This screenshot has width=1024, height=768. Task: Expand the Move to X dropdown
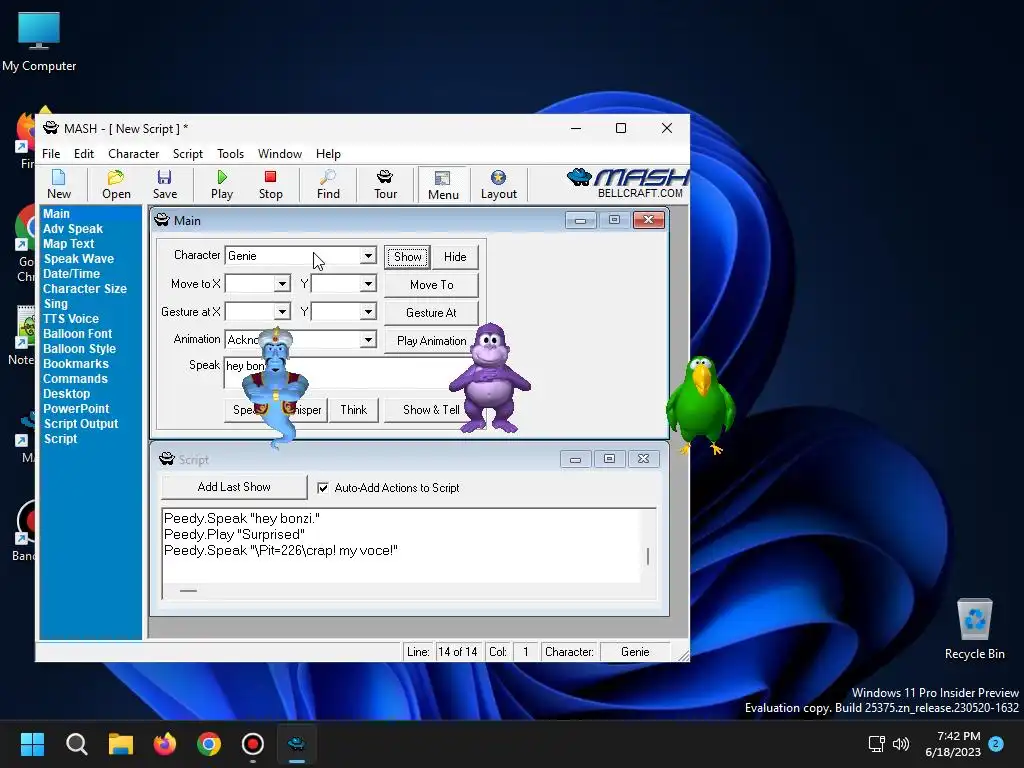point(282,283)
